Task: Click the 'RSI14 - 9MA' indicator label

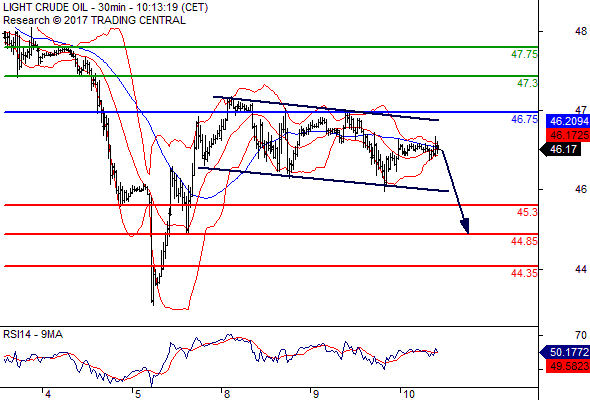Action: [x=33, y=334]
